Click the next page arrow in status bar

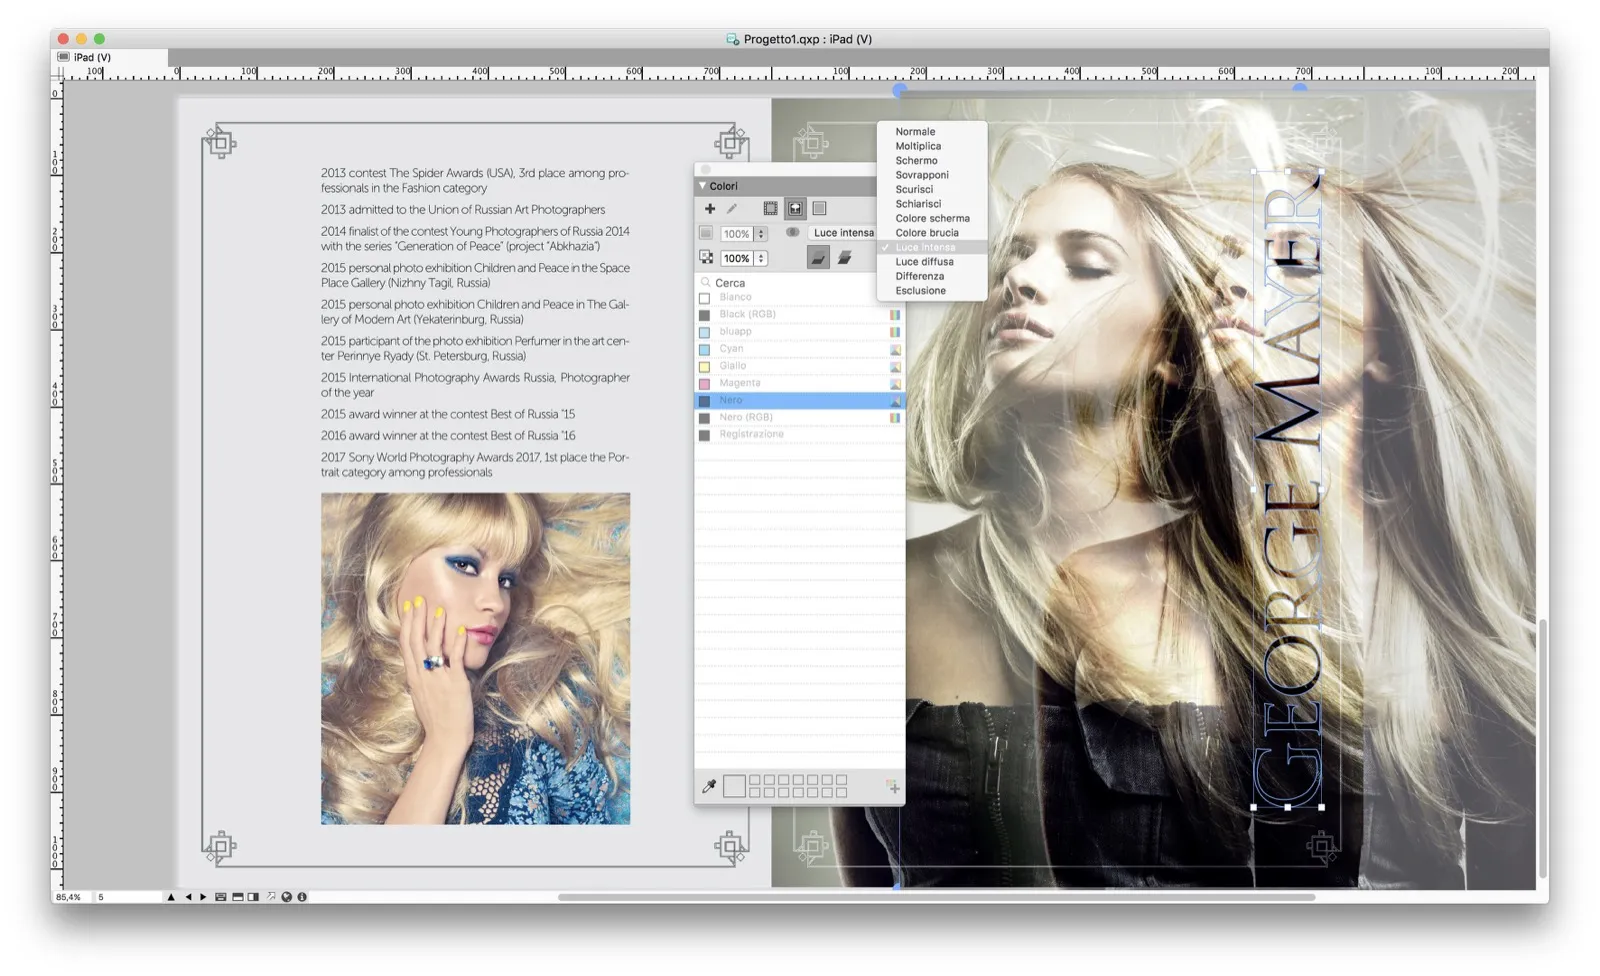pyautogui.click(x=203, y=897)
